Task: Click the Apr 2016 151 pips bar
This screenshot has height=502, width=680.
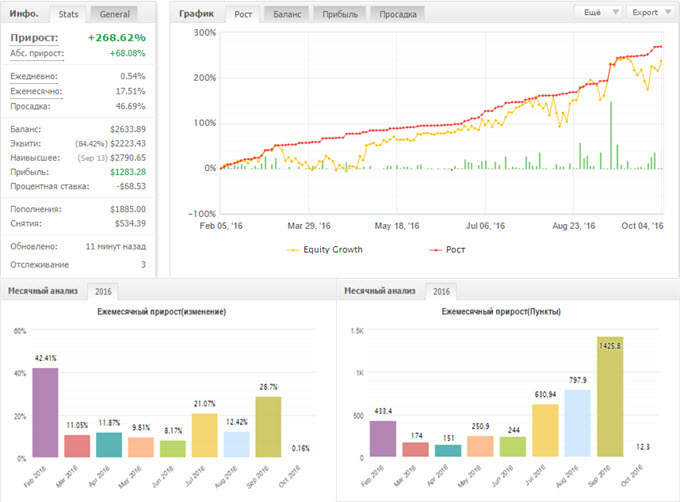Action: [448, 450]
